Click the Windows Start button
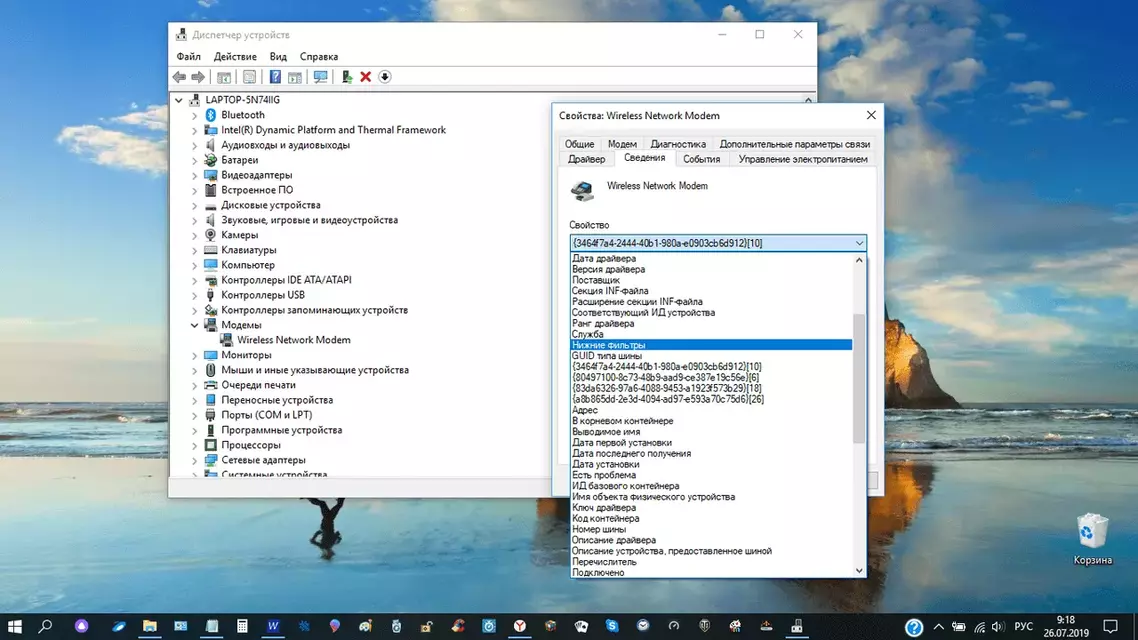Viewport: 1138px width, 640px height. click(x=15, y=626)
